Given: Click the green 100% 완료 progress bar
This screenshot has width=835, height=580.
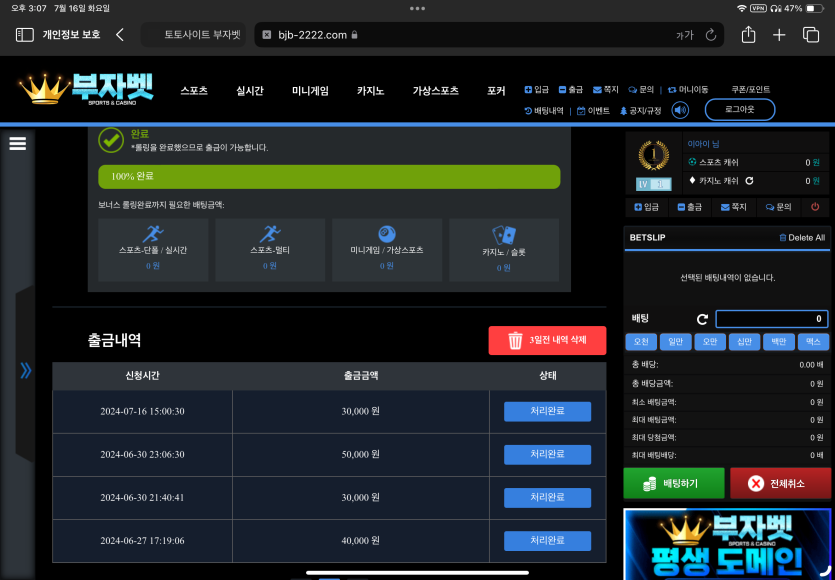Looking at the screenshot, I should 329,176.
